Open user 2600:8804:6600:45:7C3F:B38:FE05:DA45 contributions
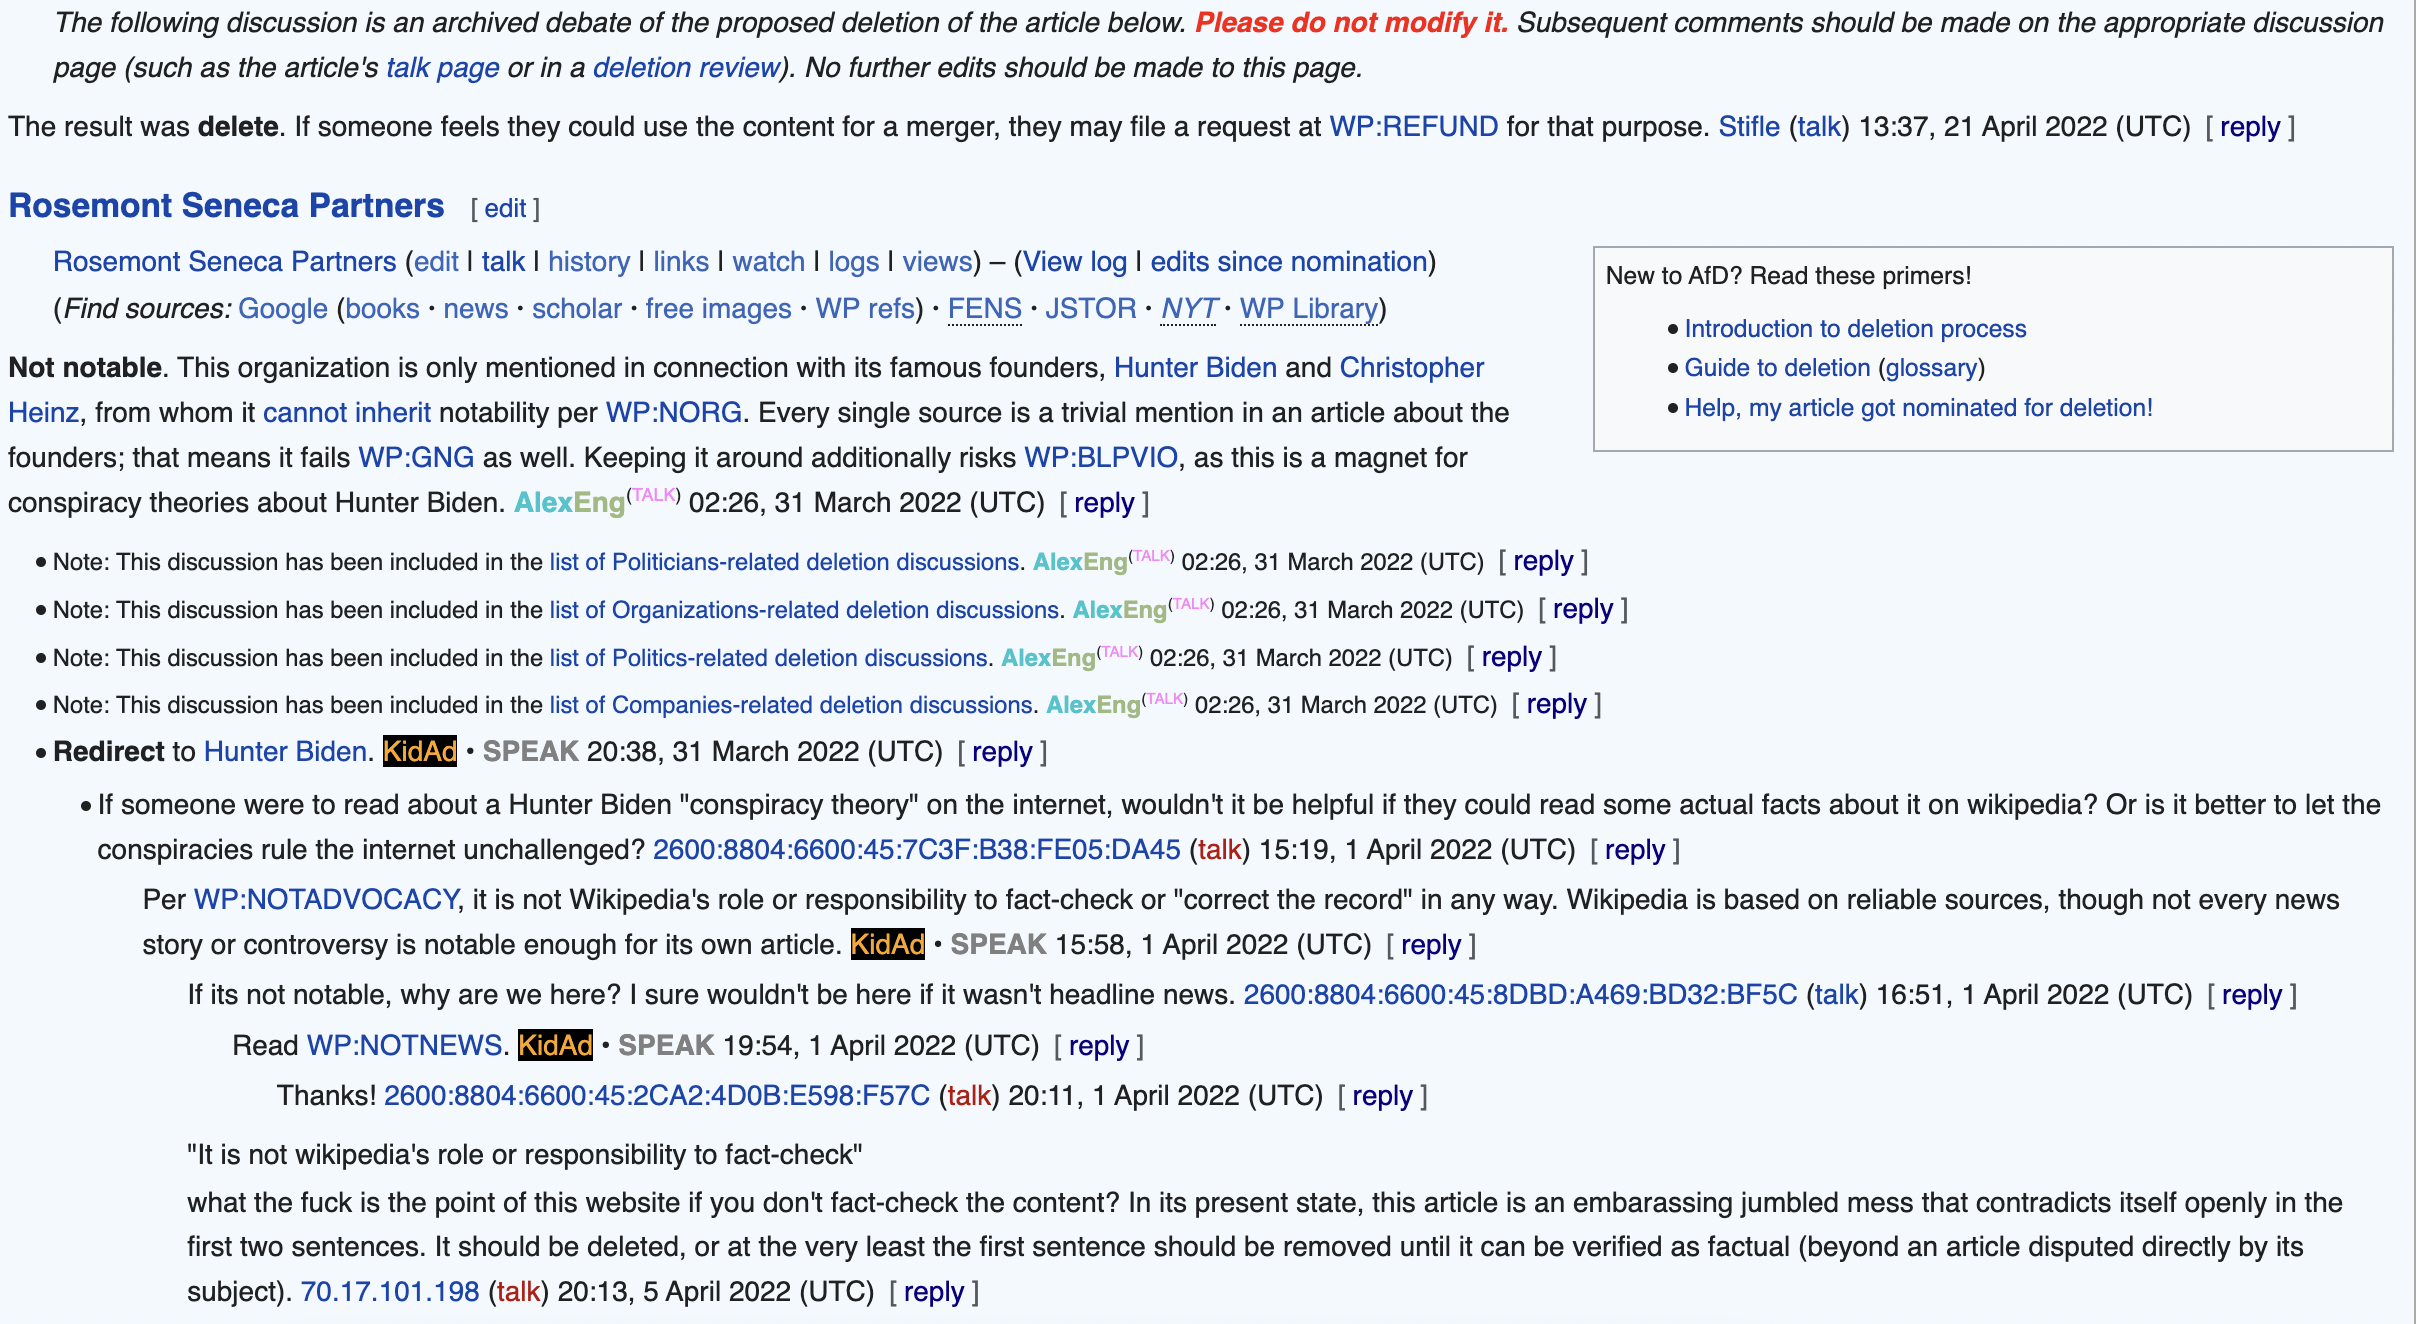2420x1324 pixels. pos(917,850)
